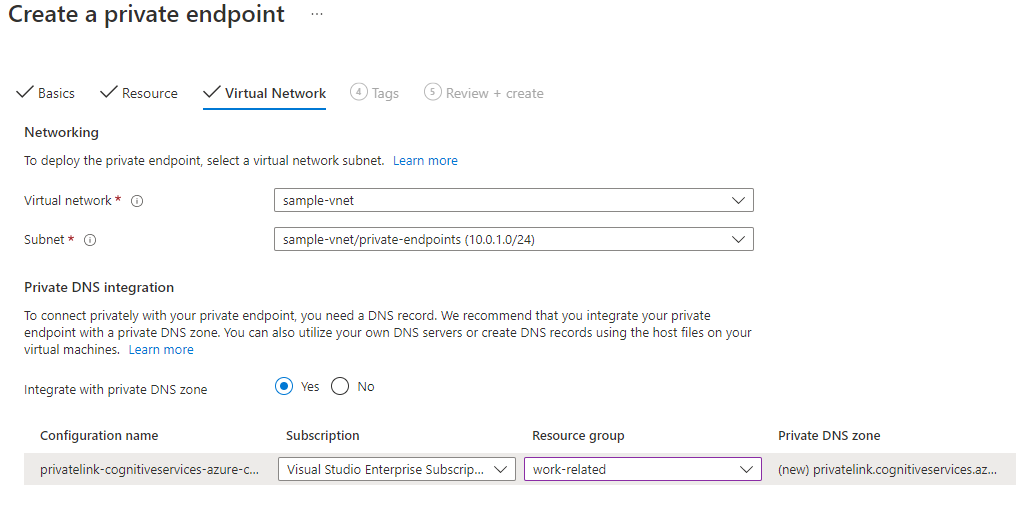This screenshot has width=1021, height=508.
Task: Click the privatelink-cognitiveservices configuration name cell
Action: (x=149, y=469)
